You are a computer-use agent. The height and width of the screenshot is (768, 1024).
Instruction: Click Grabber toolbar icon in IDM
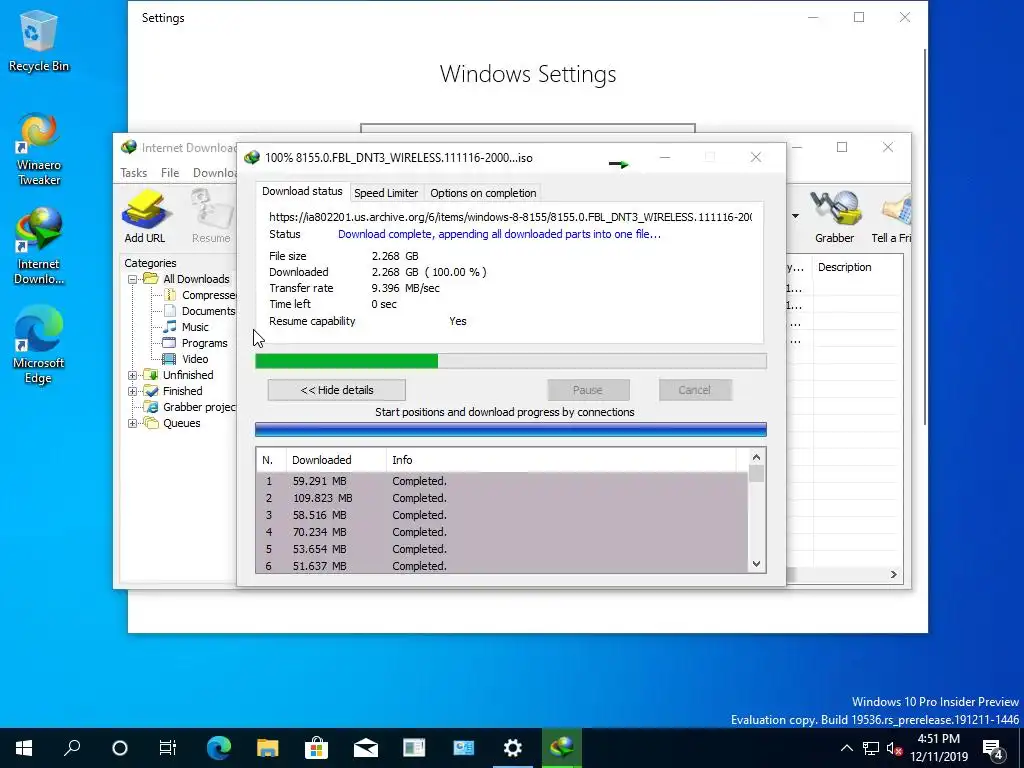[834, 217]
